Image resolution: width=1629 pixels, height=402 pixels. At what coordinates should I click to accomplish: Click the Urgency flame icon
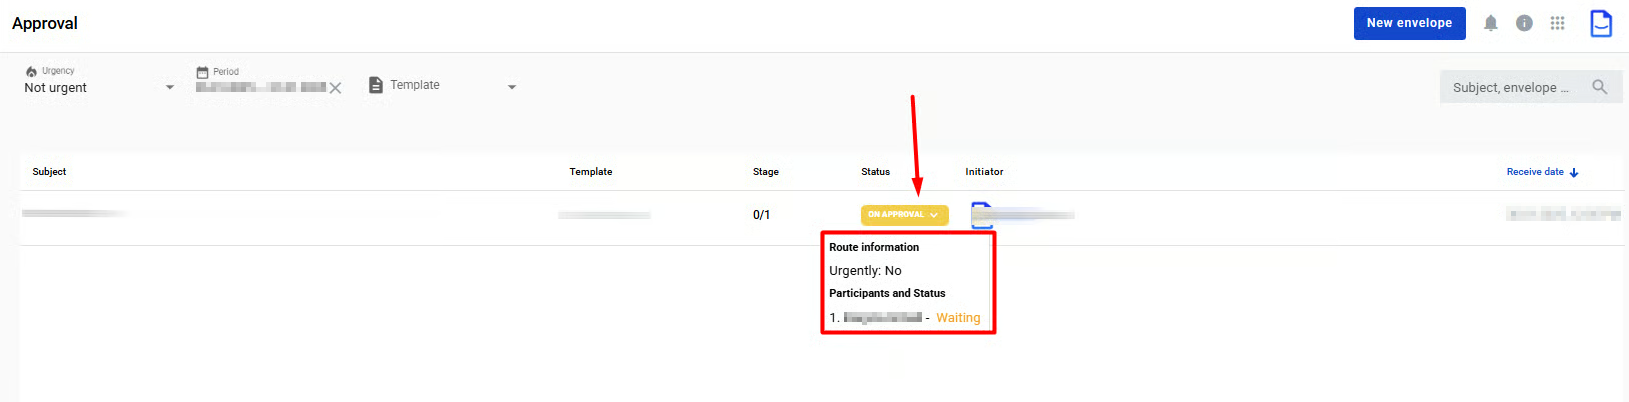(31, 71)
